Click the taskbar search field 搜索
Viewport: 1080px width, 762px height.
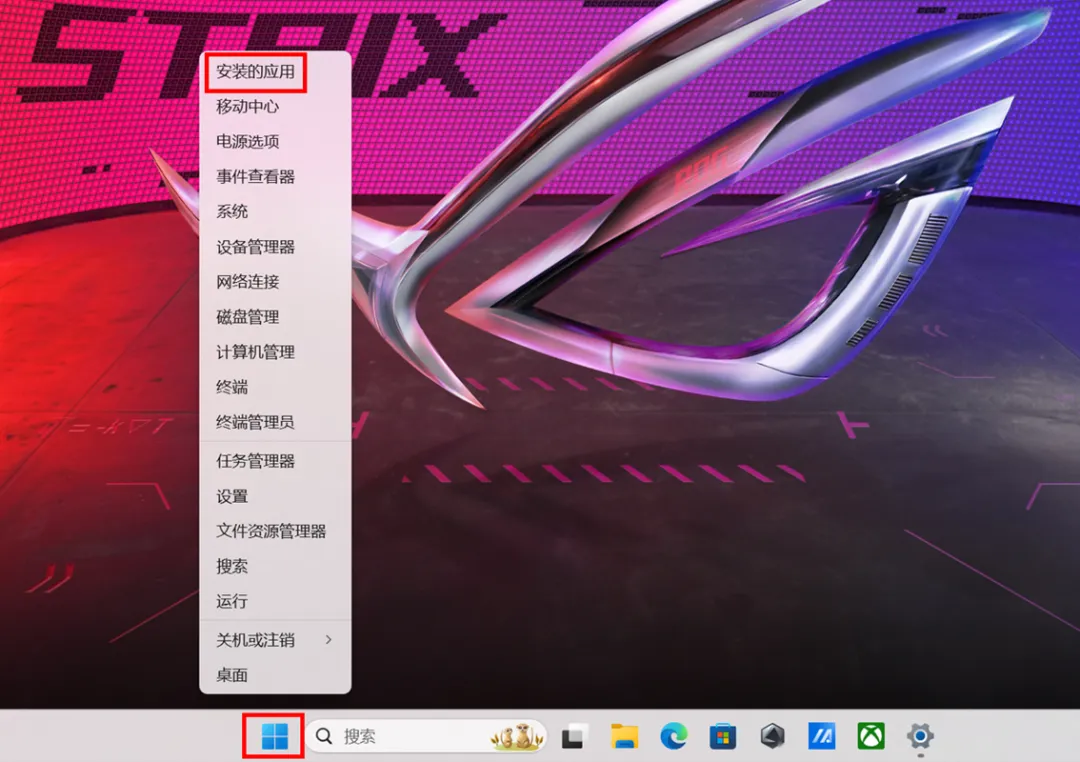tap(426, 737)
